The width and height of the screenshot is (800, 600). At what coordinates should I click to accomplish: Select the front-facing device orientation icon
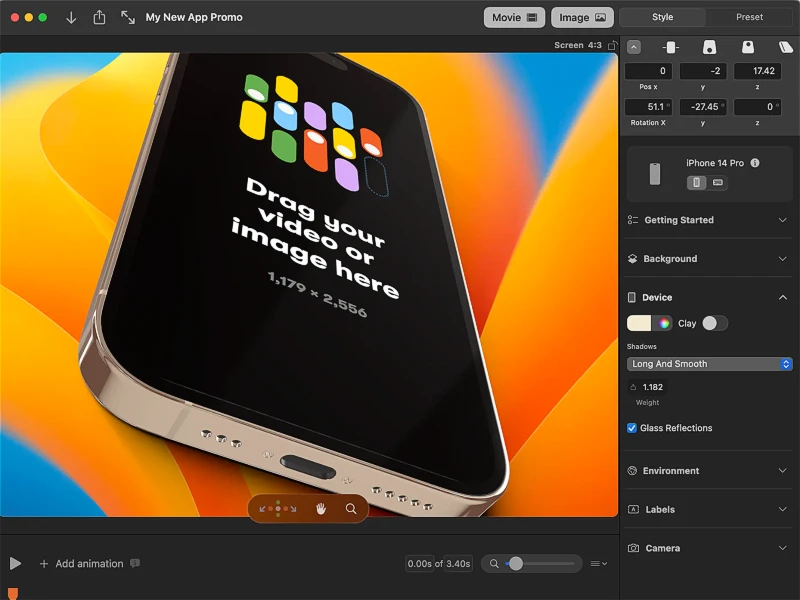tap(670, 47)
